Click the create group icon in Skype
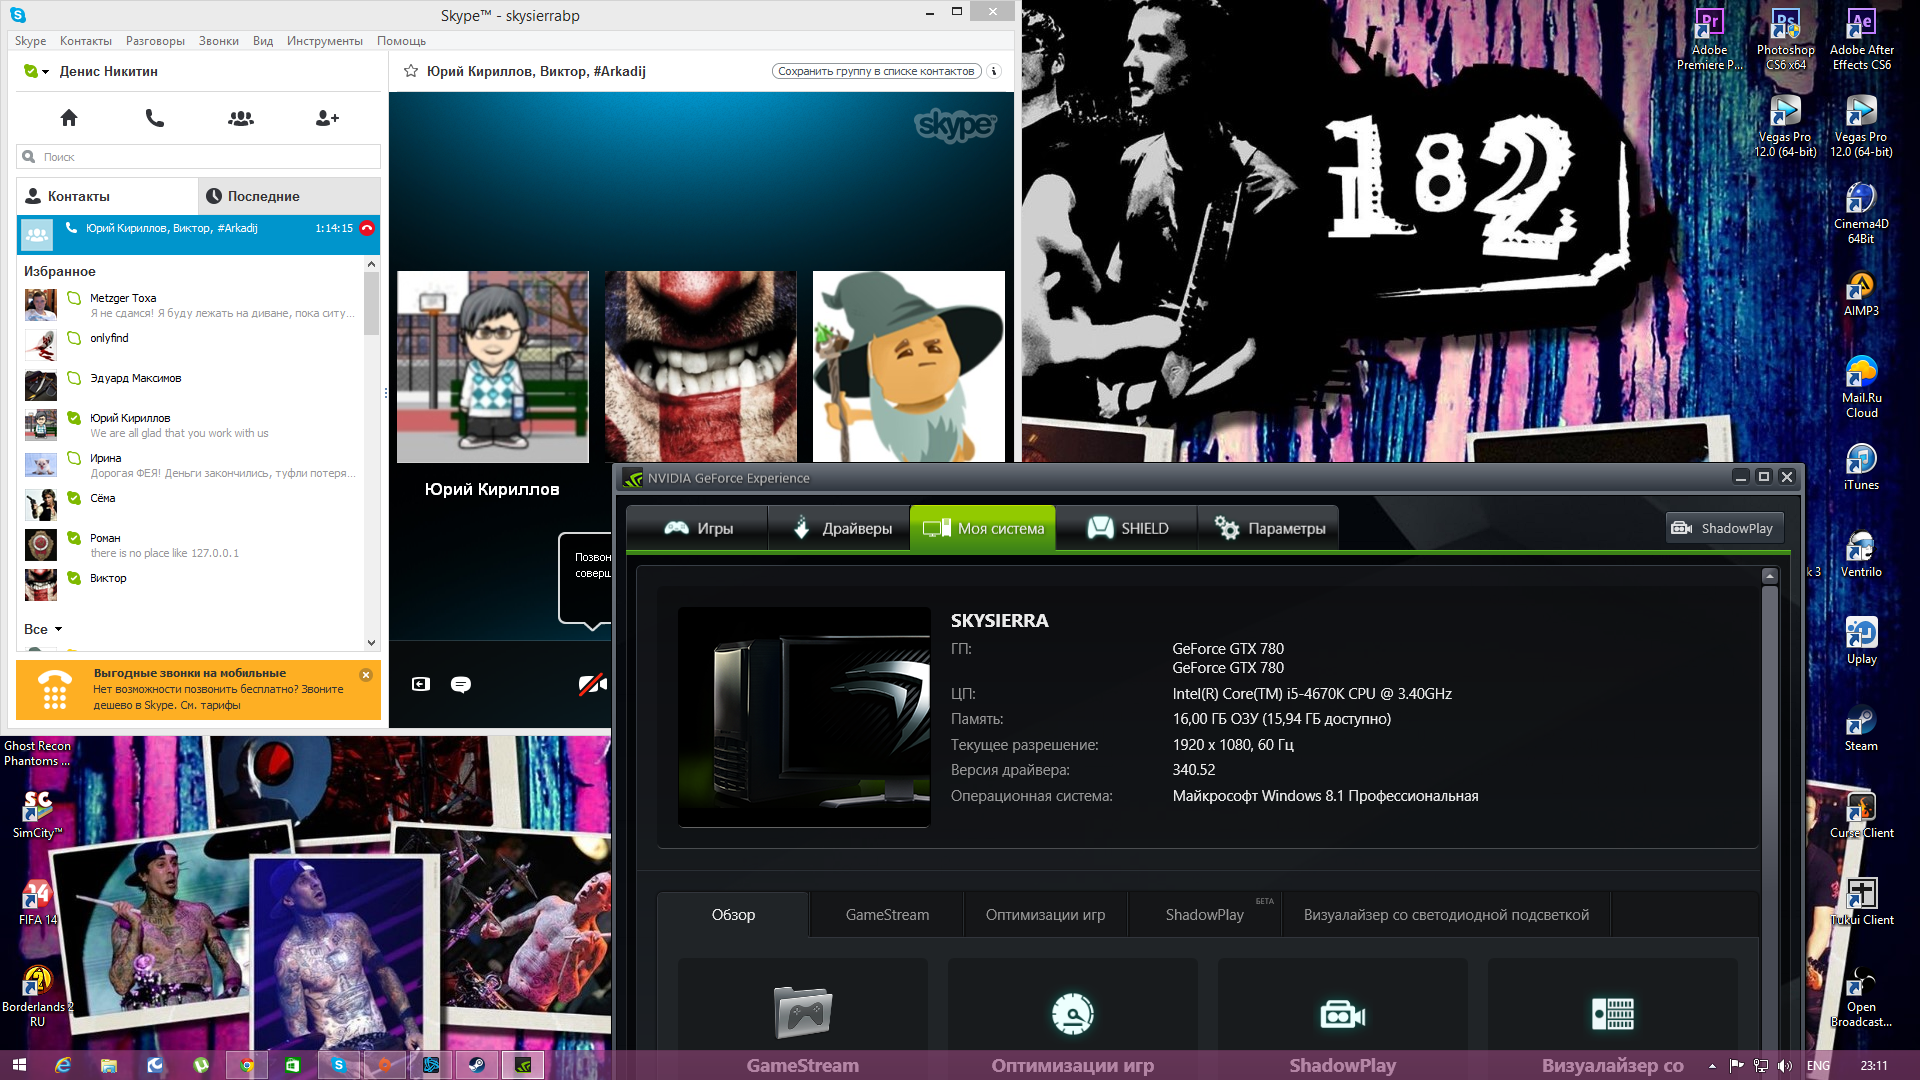The image size is (1920, 1080). (x=241, y=118)
